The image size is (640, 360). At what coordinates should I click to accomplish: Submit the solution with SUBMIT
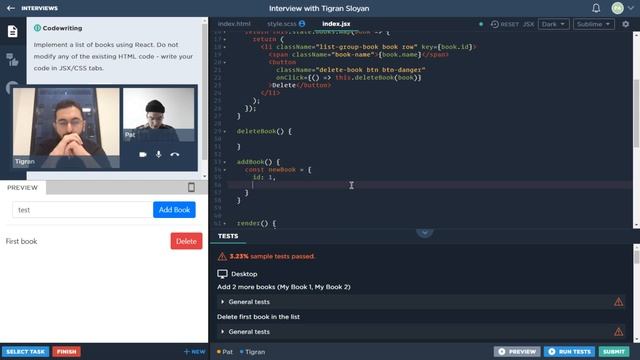click(x=613, y=351)
